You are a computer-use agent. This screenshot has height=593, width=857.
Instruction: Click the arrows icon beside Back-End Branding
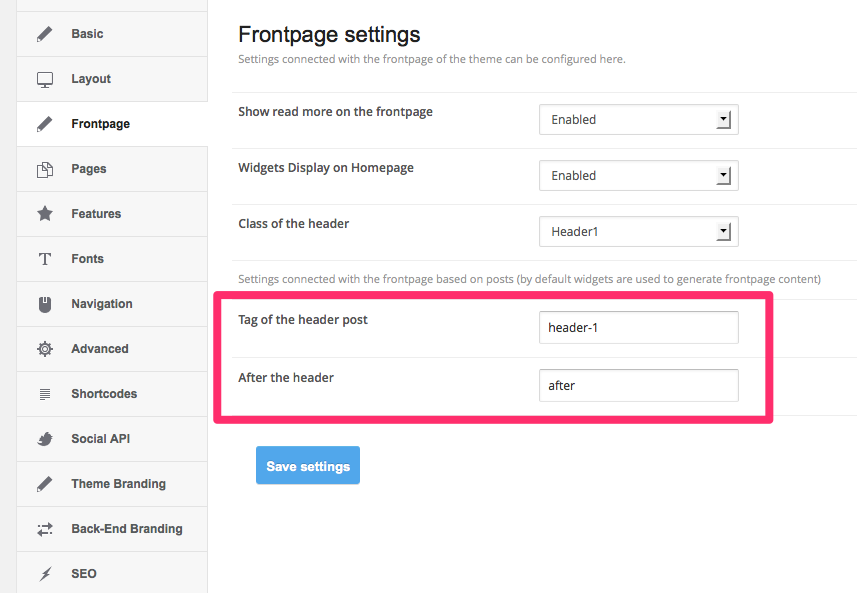pos(45,529)
